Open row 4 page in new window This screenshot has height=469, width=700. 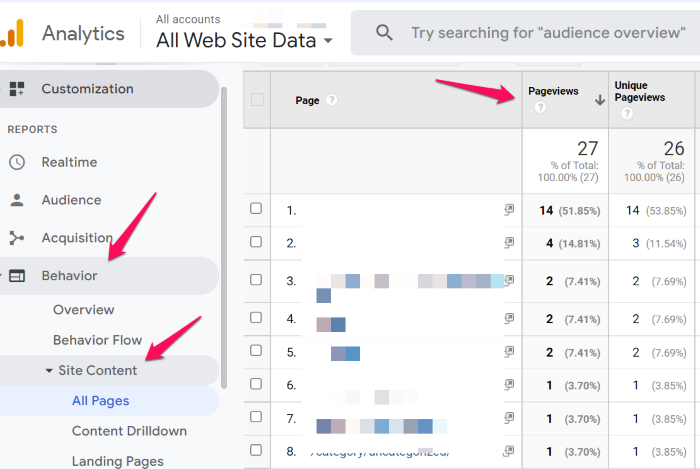pyautogui.click(x=509, y=318)
